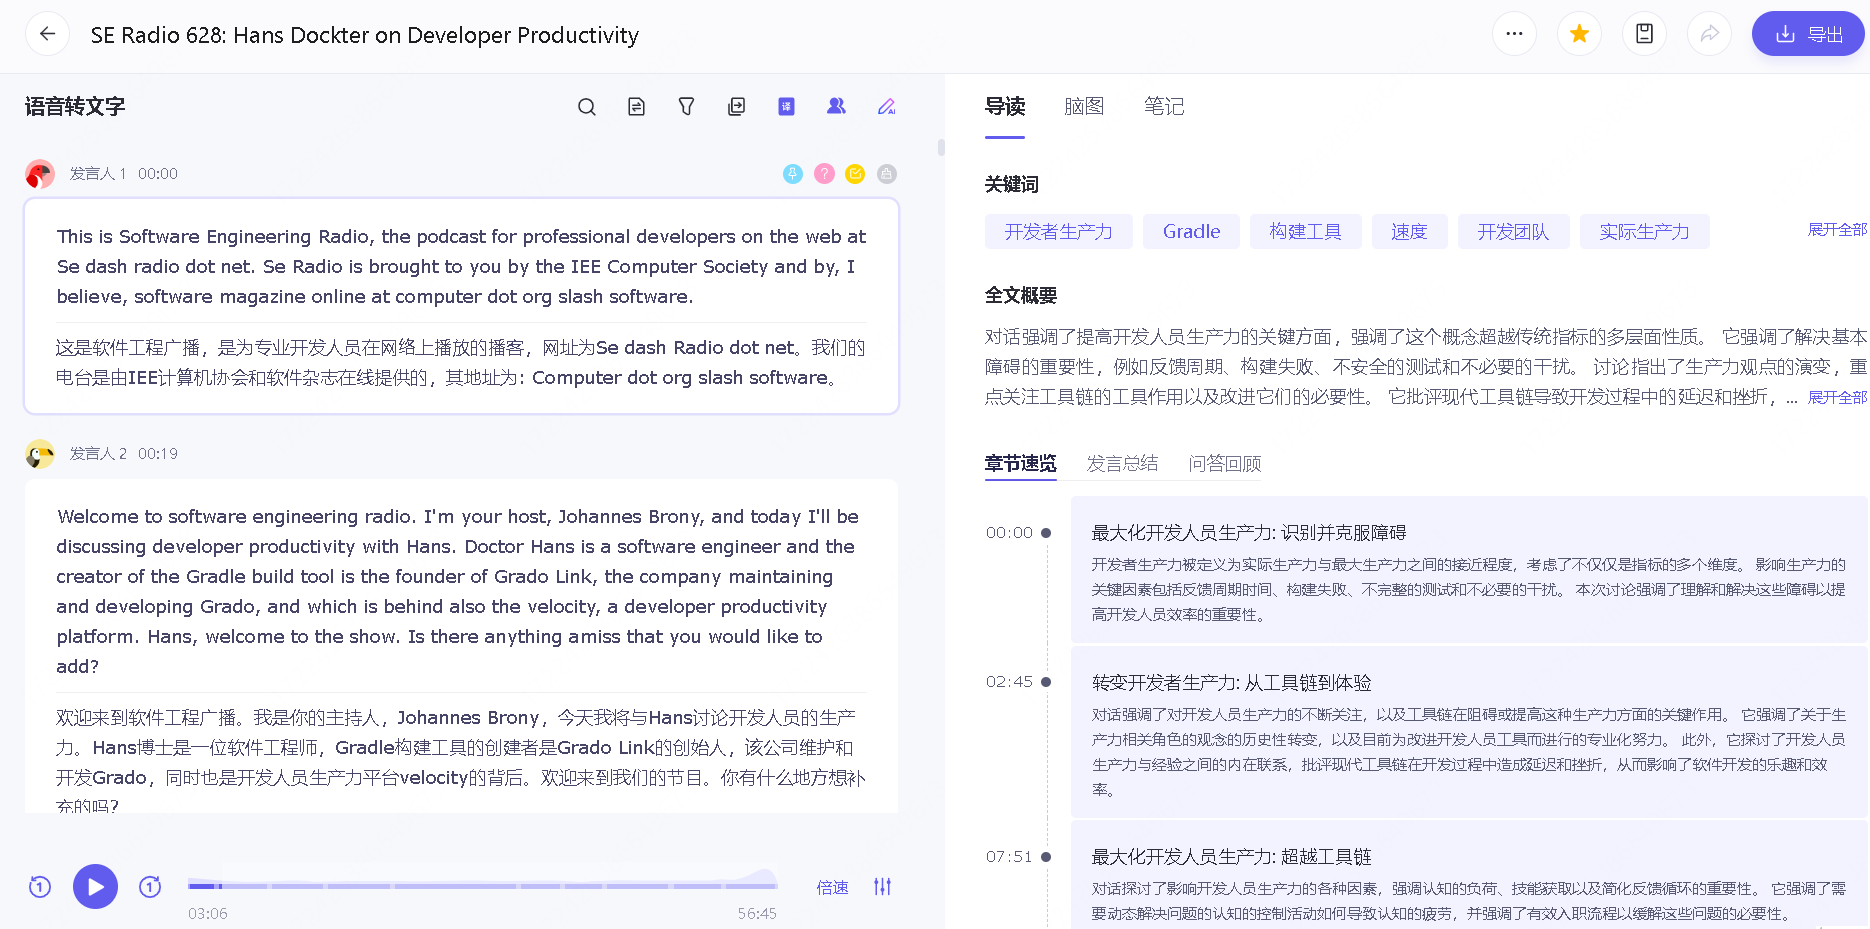Image resolution: width=1870 pixels, height=929 pixels.
Task: Select the 速度 keyword tag
Action: [1409, 232]
